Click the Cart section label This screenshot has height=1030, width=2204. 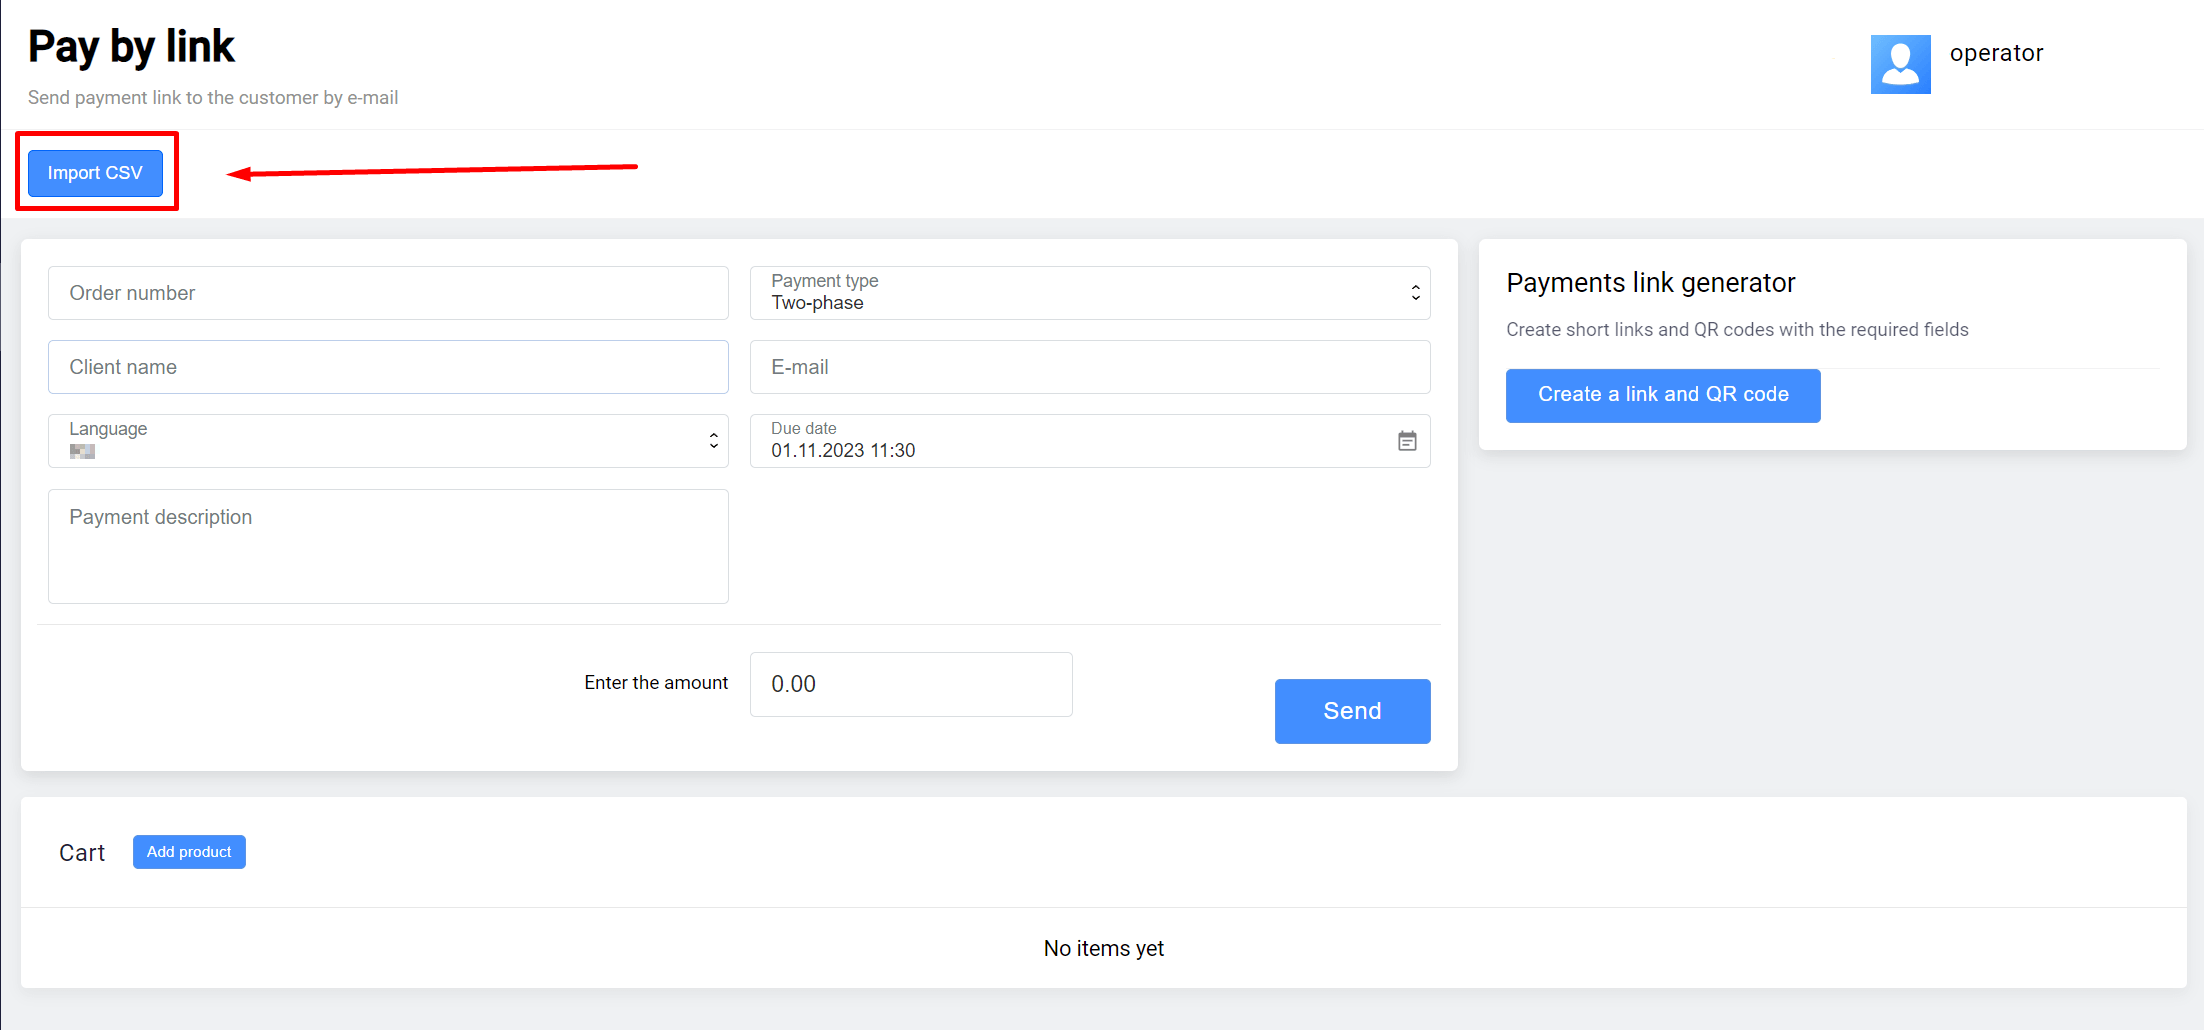click(x=82, y=853)
